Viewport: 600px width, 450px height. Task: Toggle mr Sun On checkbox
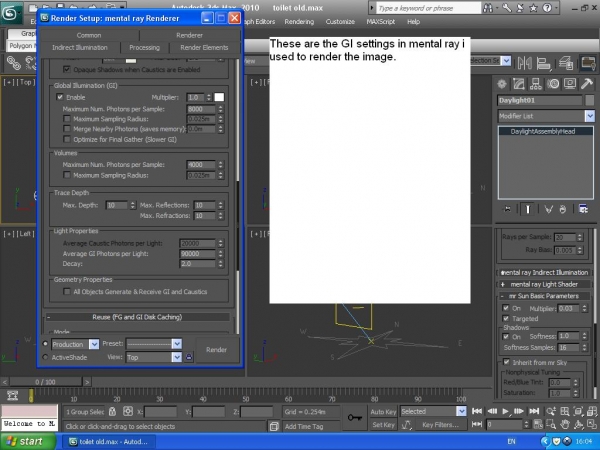point(506,308)
